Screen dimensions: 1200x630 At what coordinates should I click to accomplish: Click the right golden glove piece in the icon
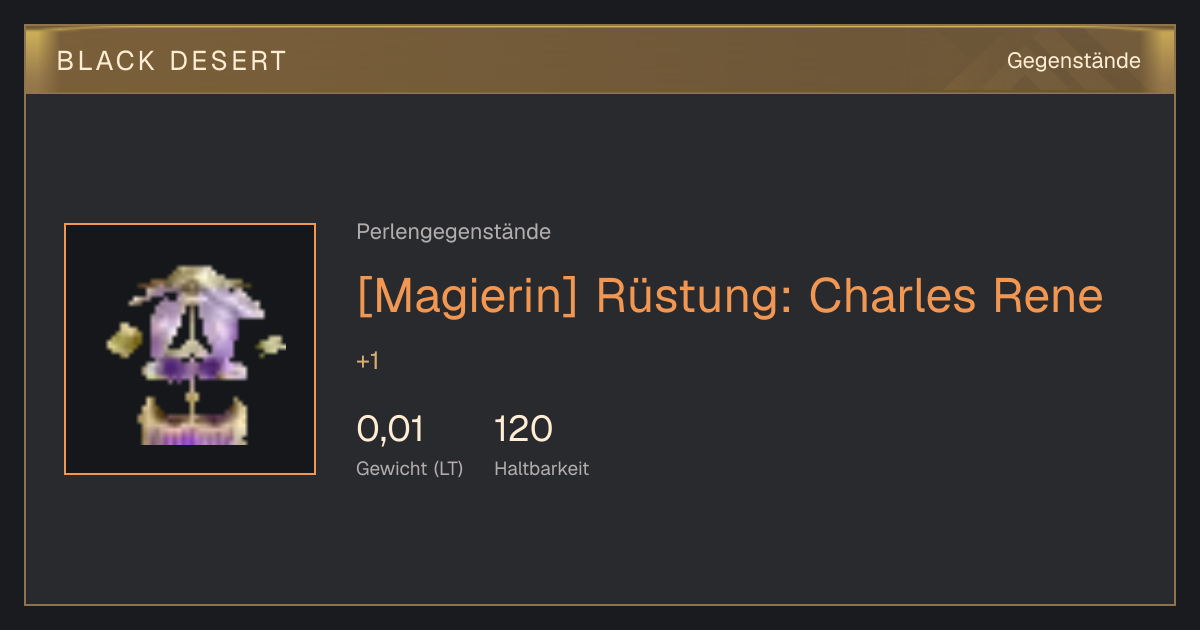click(x=270, y=346)
